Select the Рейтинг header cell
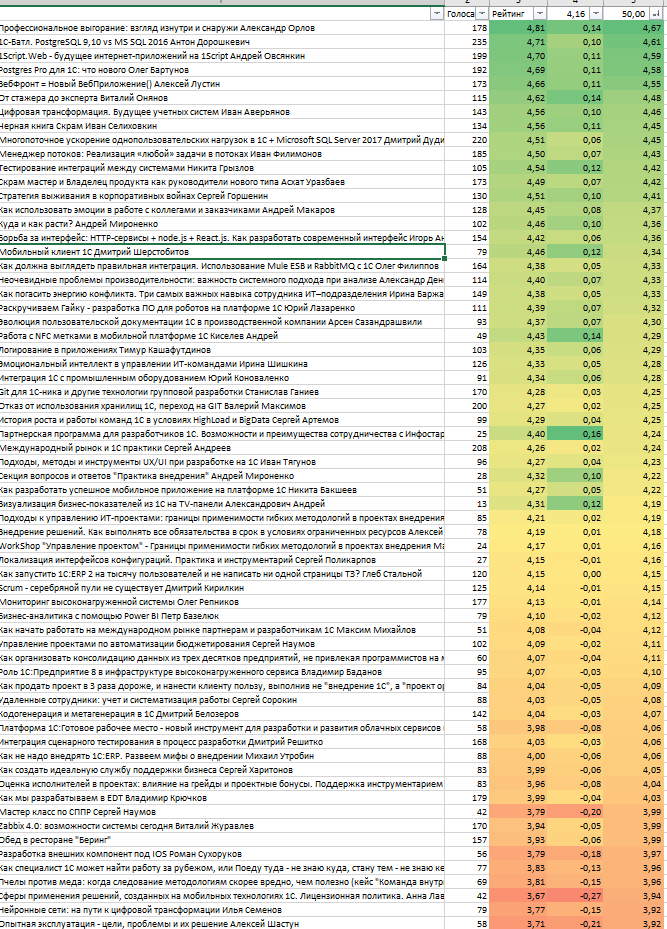Screen dimensions: 667x929 [518, 14]
